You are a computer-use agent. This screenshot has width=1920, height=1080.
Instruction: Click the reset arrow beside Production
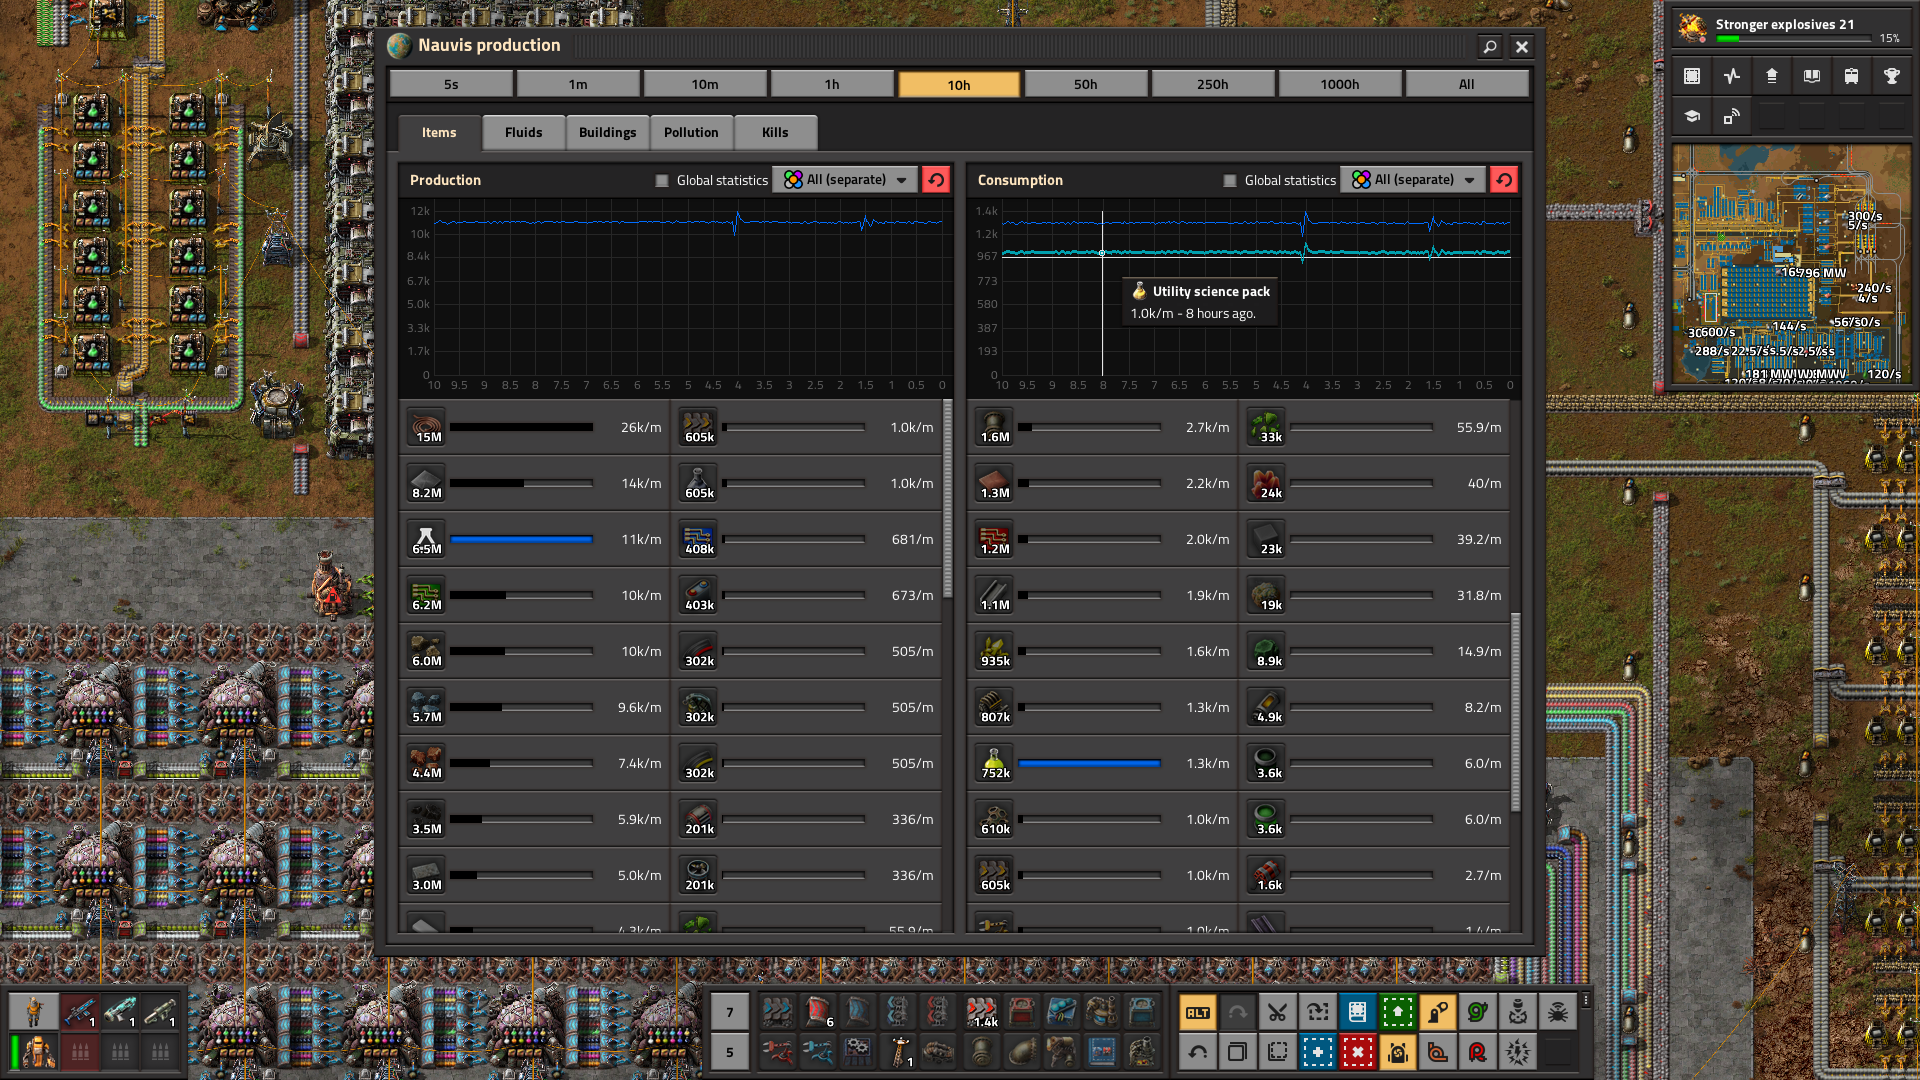tap(936, 180)
